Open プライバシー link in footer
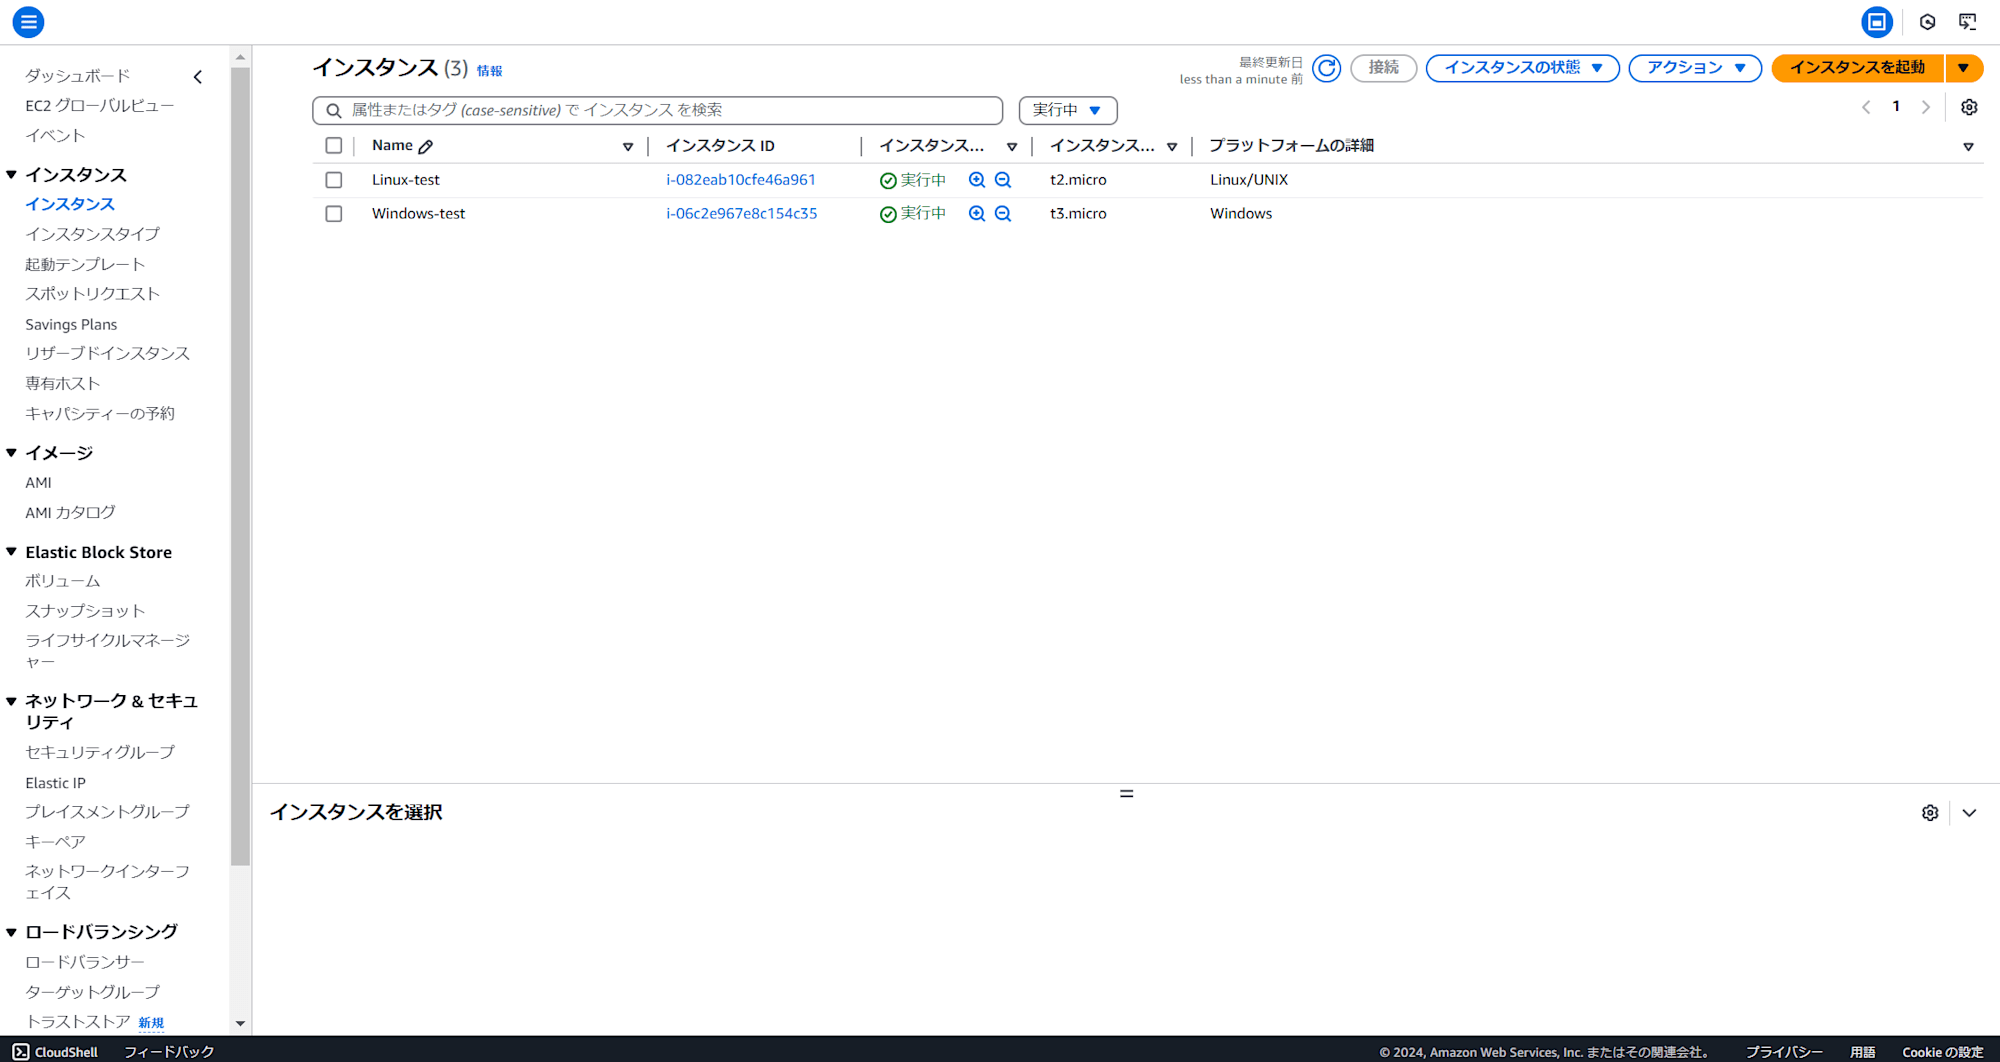 [1784, 1052]
